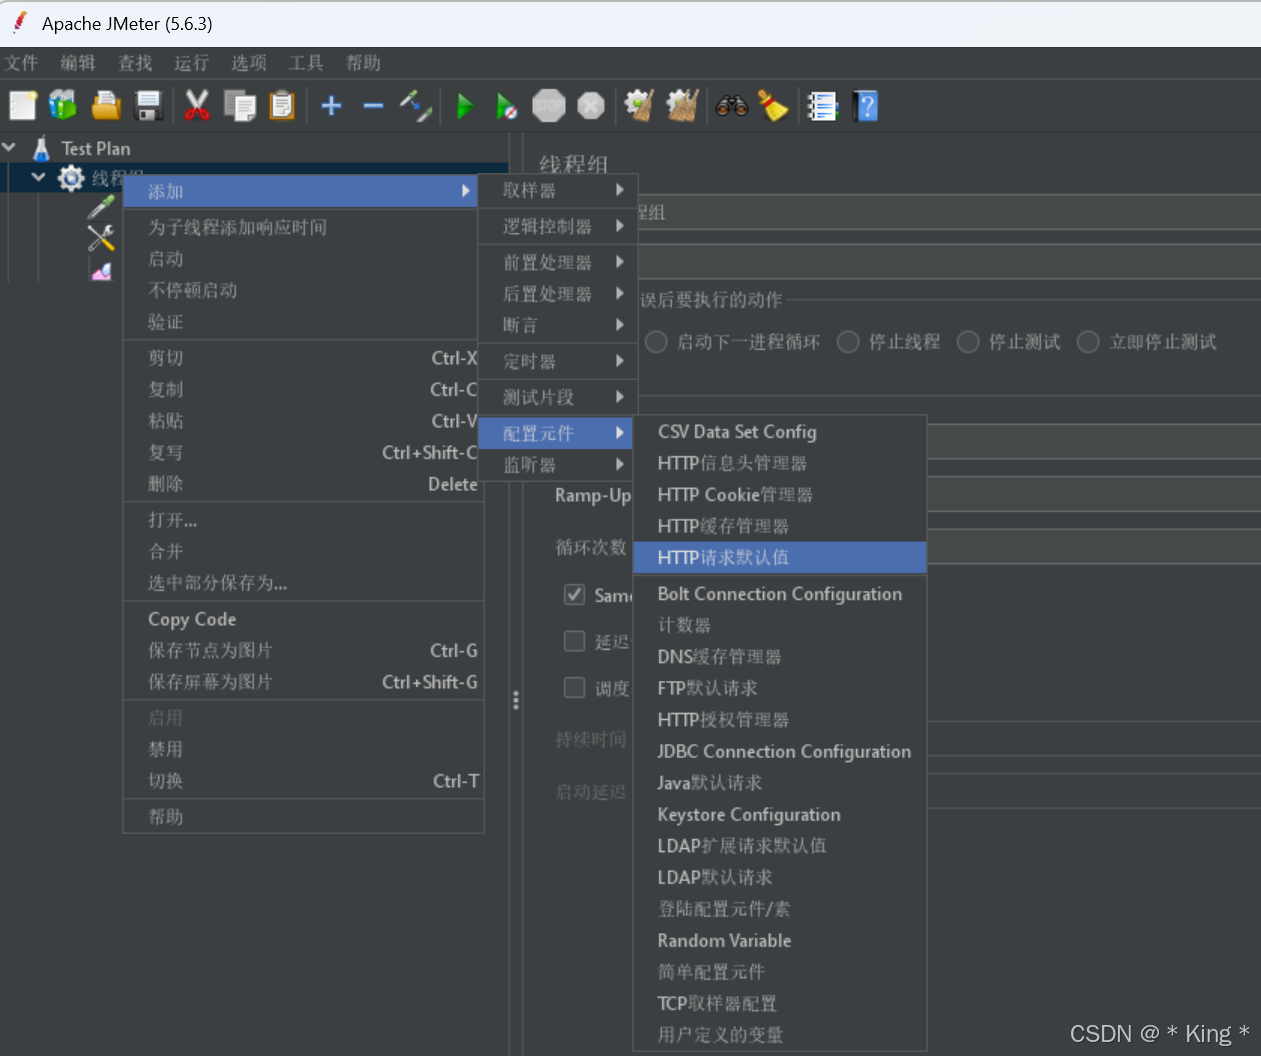Image resolution: width=1261 pixels, height=1056 pixels.
Task: Click the Collapse all minus icon
Action: pyautogui.click(x=373, y=105)
